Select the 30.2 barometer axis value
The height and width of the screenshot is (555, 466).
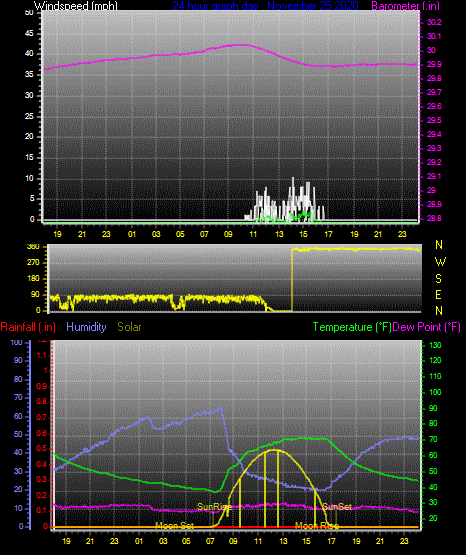pos(434,22)
